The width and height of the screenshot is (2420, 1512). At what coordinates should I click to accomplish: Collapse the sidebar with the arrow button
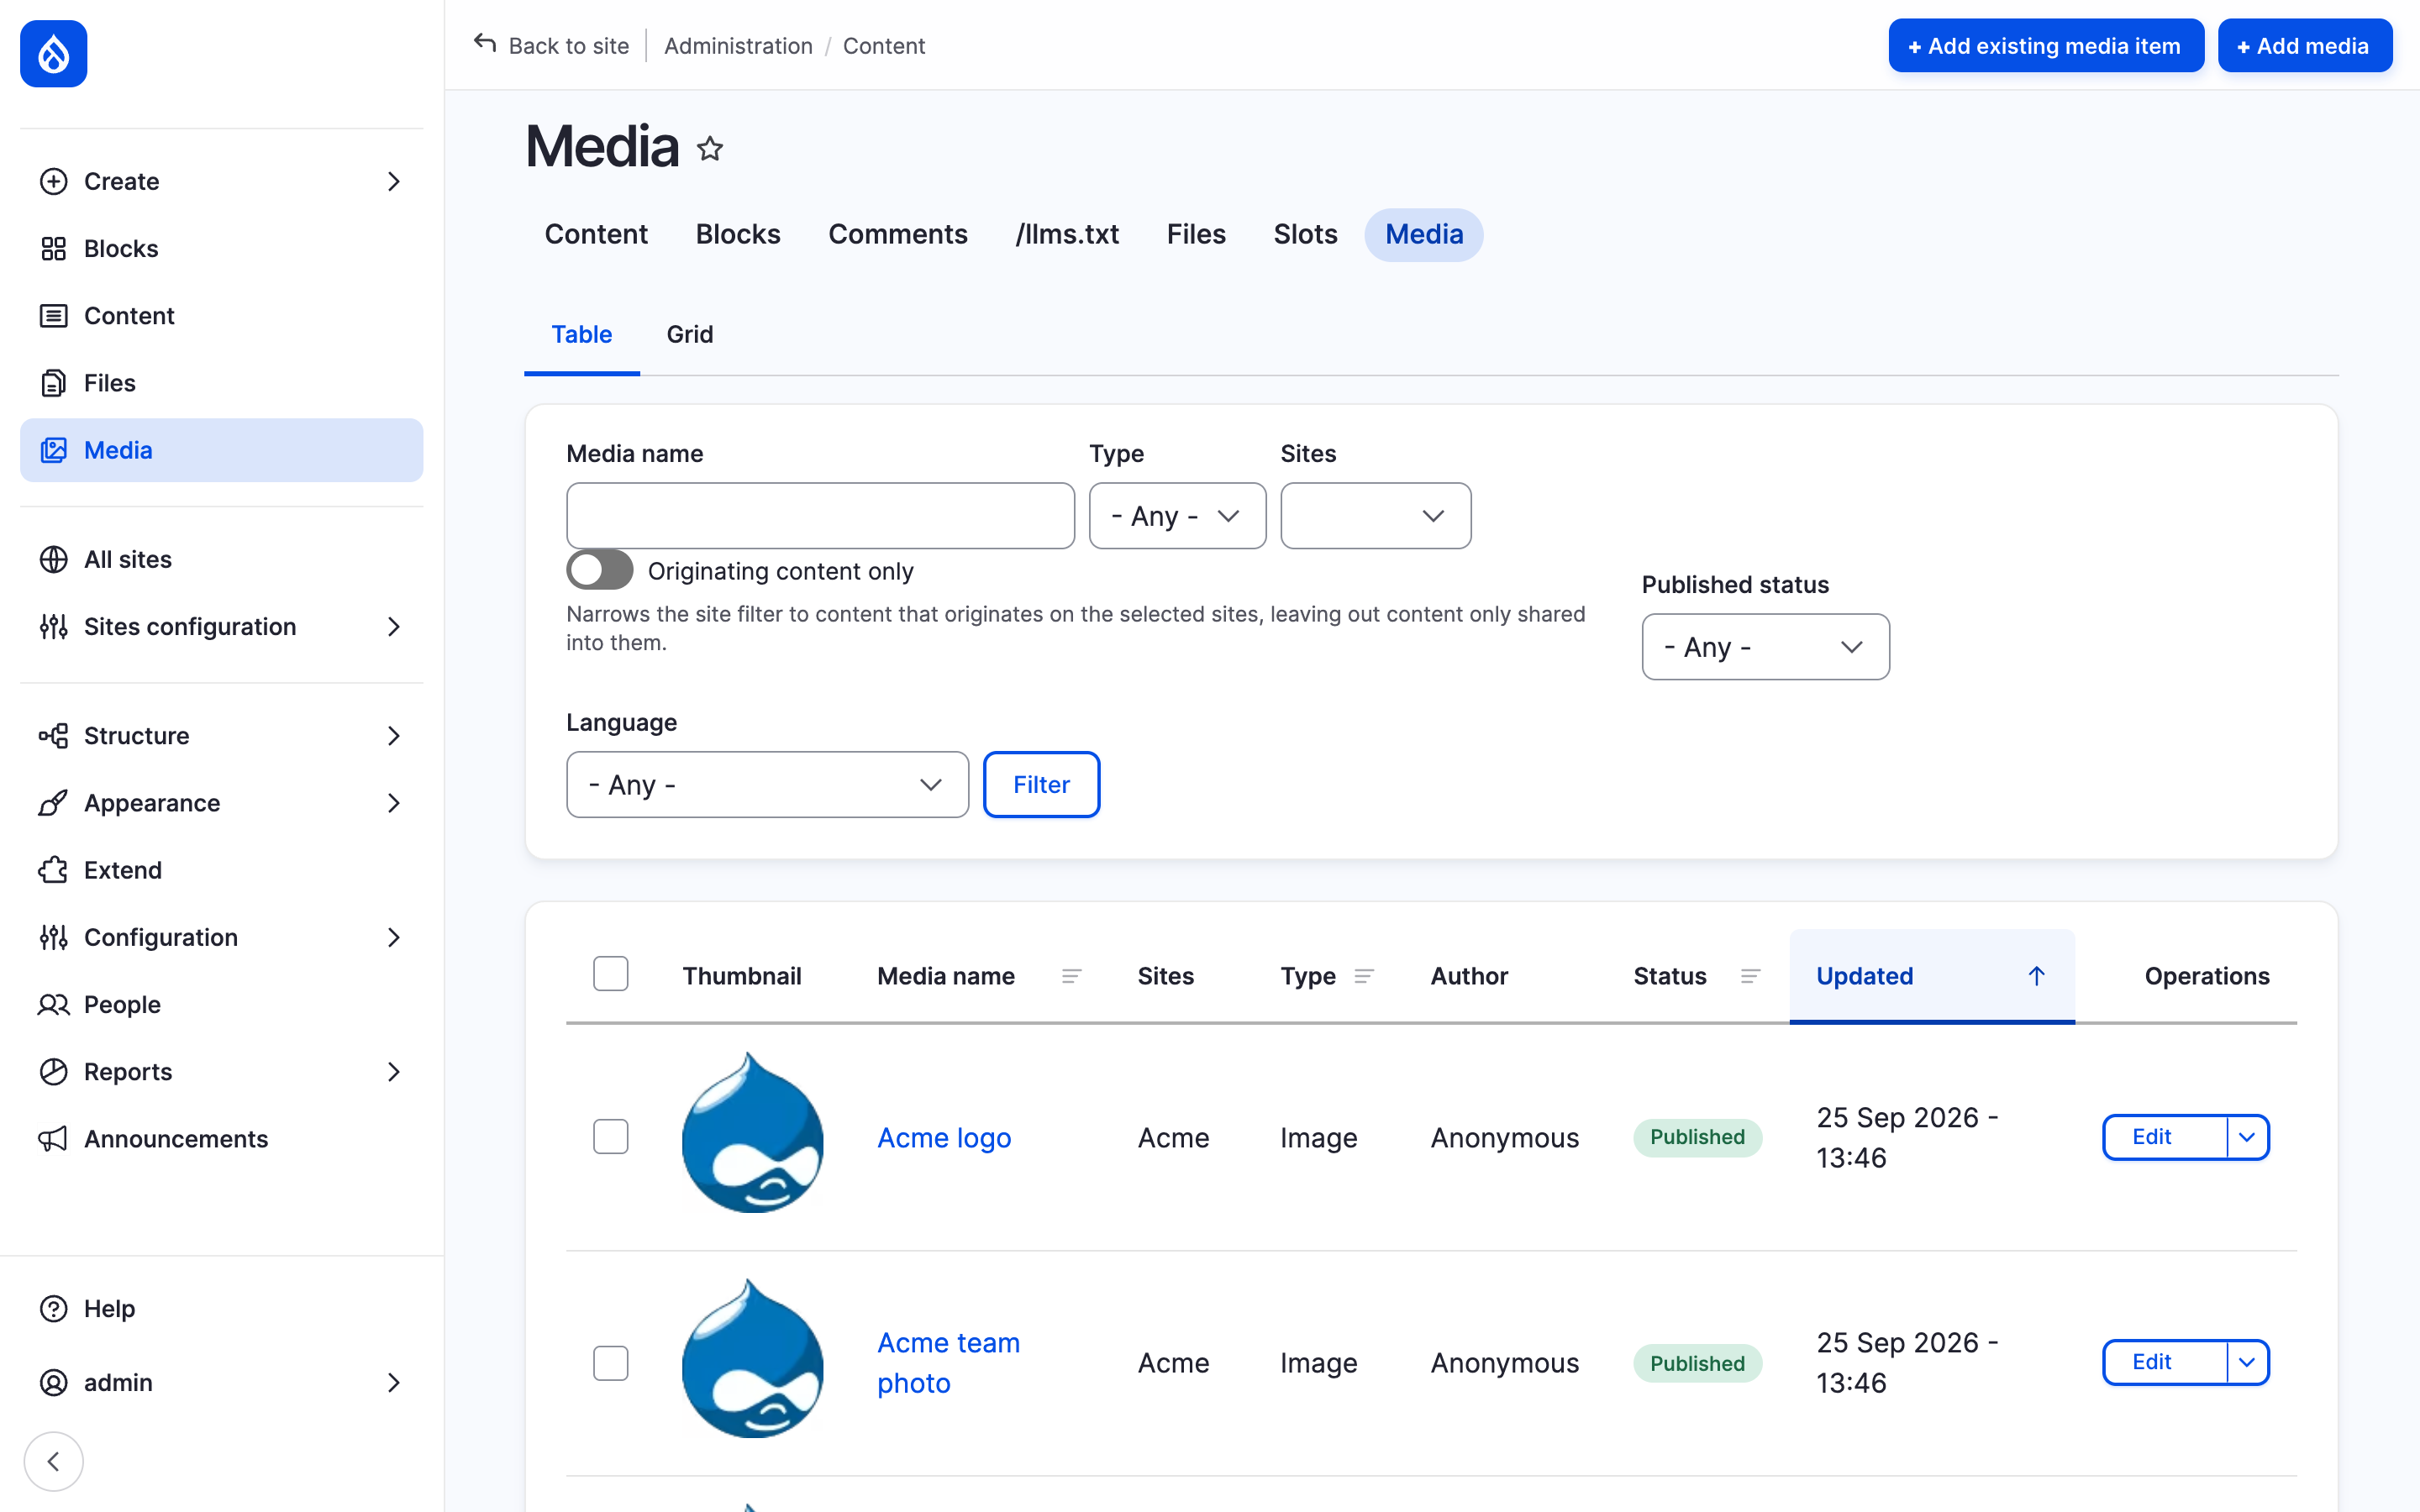click(53, 1461)
